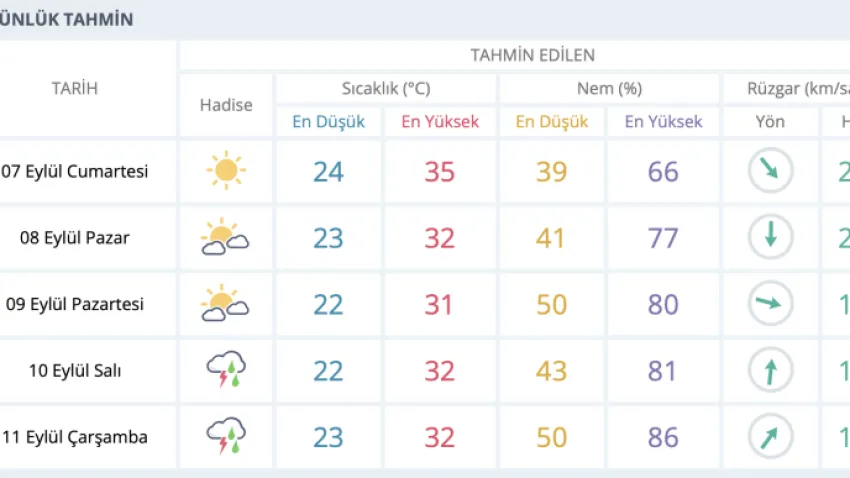Click thunderstorm icon for 11 Eylül Çarşamba
This screenshot has width=850, height=478.
coord(226,435)
